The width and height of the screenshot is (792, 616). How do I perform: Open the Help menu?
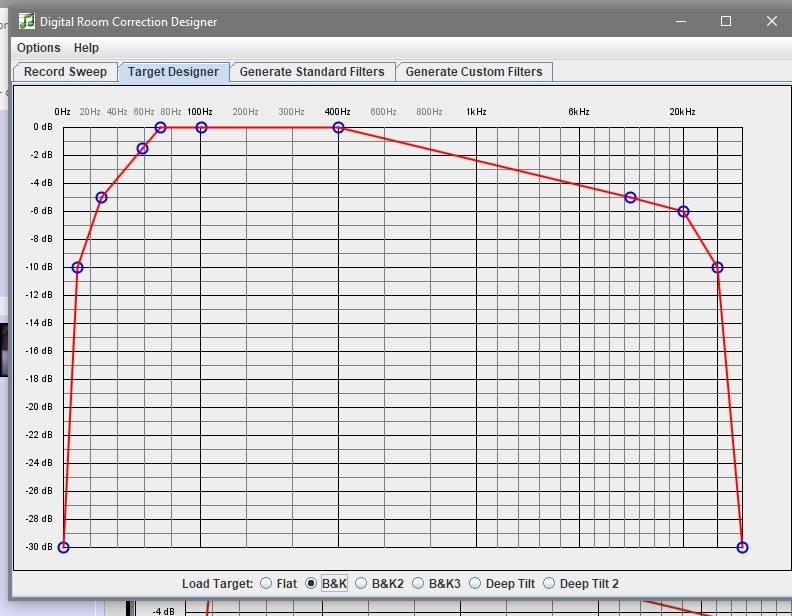click(86, 48)
